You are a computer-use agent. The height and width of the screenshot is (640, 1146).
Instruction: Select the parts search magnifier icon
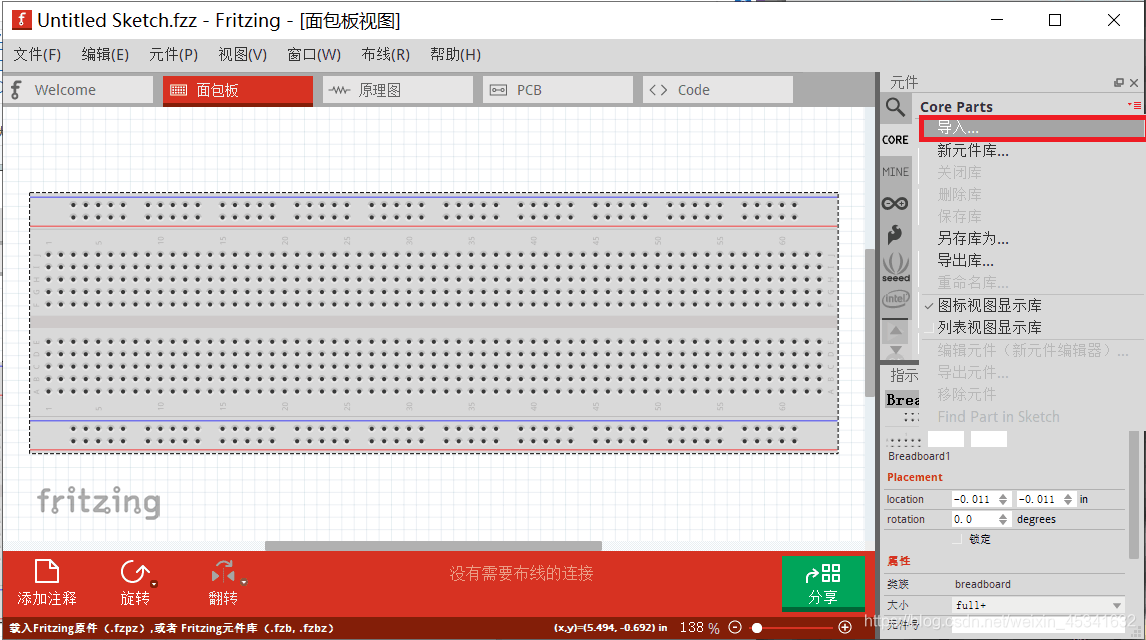click(x=895, y=105)
